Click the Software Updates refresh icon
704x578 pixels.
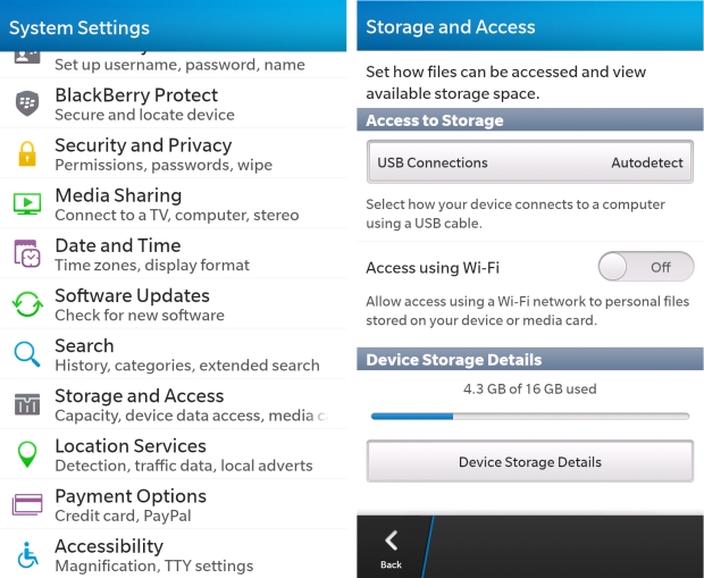point(27,304)
